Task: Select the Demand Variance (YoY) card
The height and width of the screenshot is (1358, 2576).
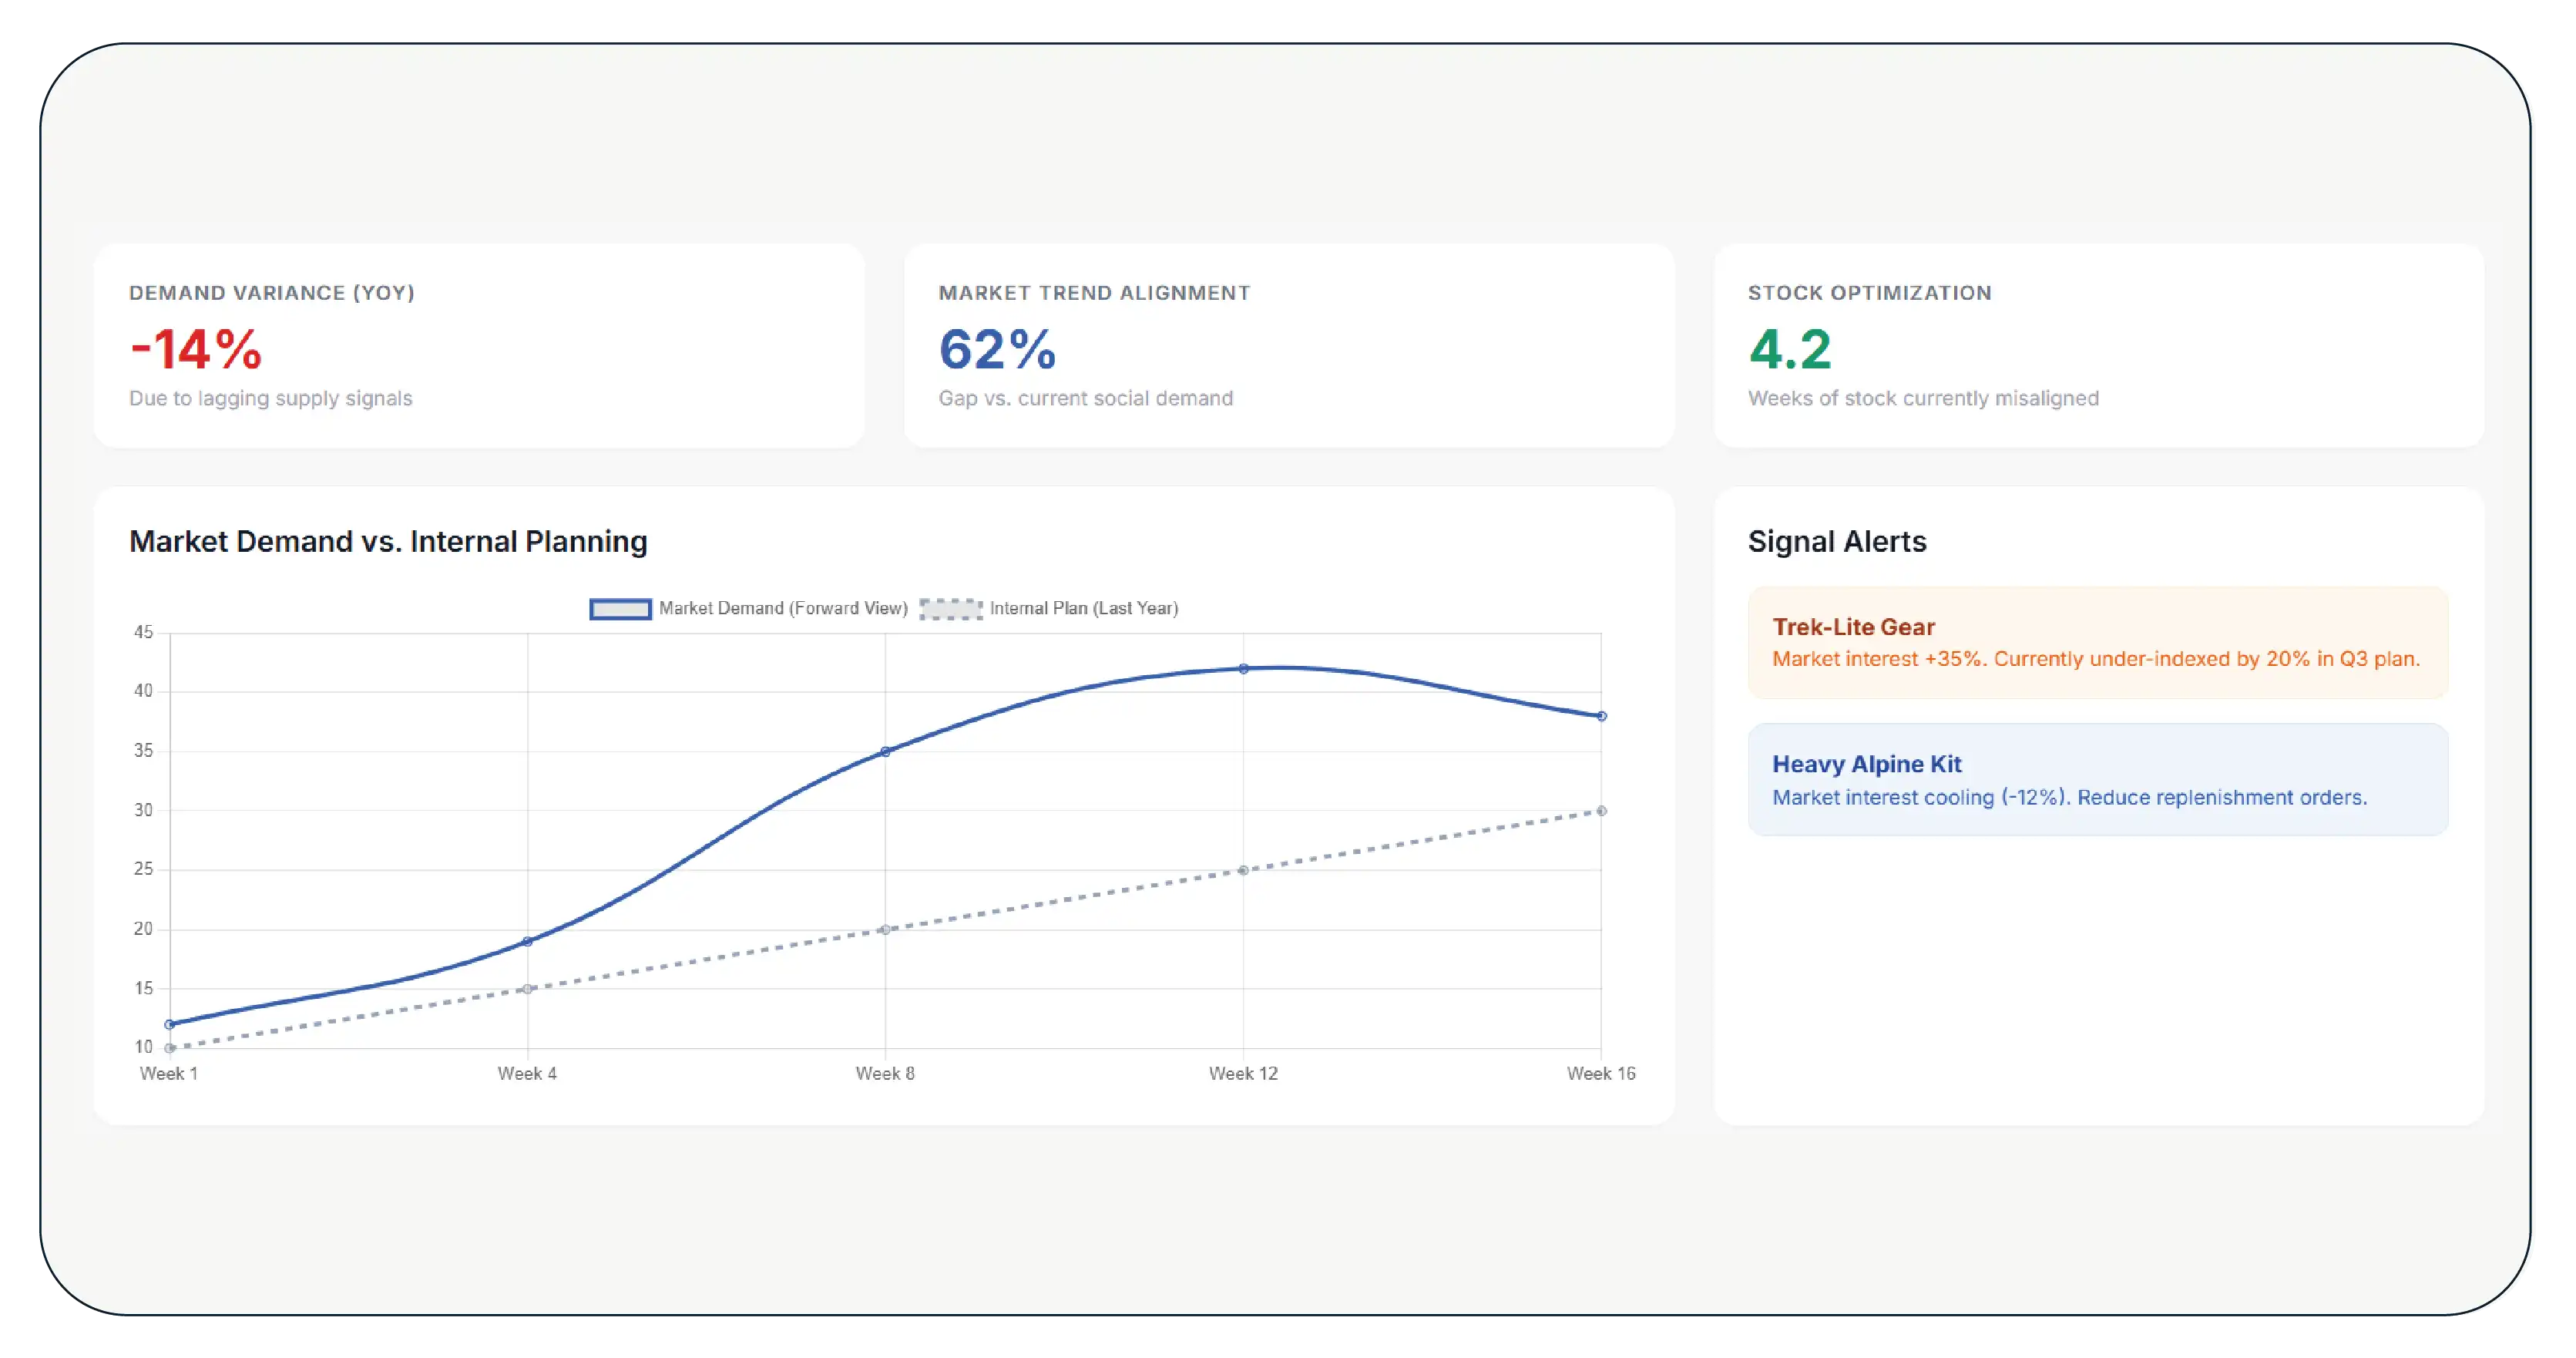Action: 479,346
